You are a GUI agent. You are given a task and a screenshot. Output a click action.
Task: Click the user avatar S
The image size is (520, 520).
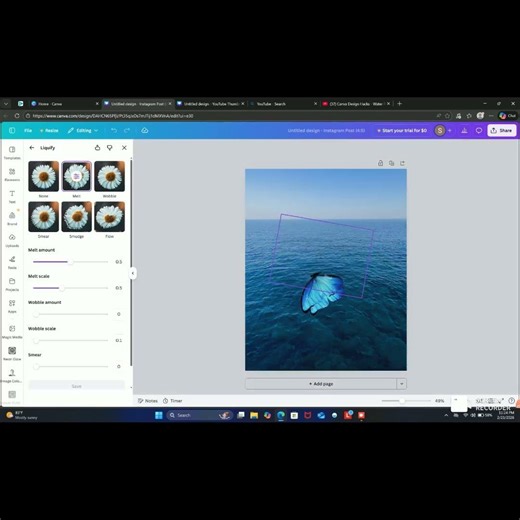[x=440, y=130]
